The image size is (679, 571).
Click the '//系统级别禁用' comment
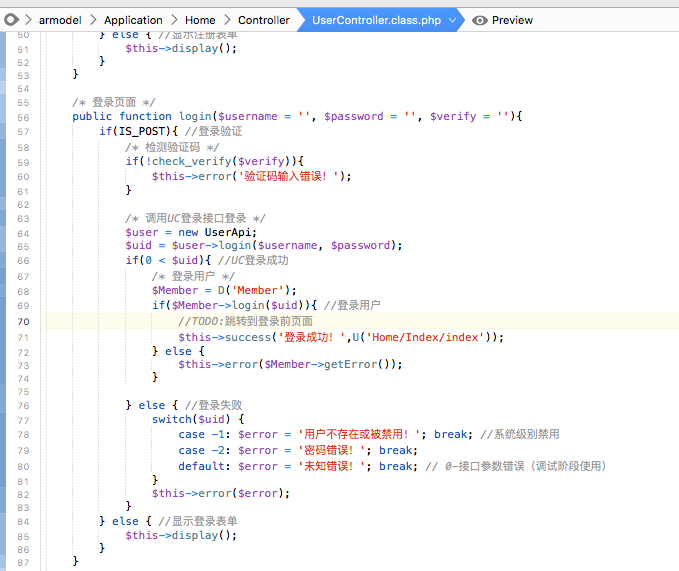pyautogui.click(x=520, y=434)
